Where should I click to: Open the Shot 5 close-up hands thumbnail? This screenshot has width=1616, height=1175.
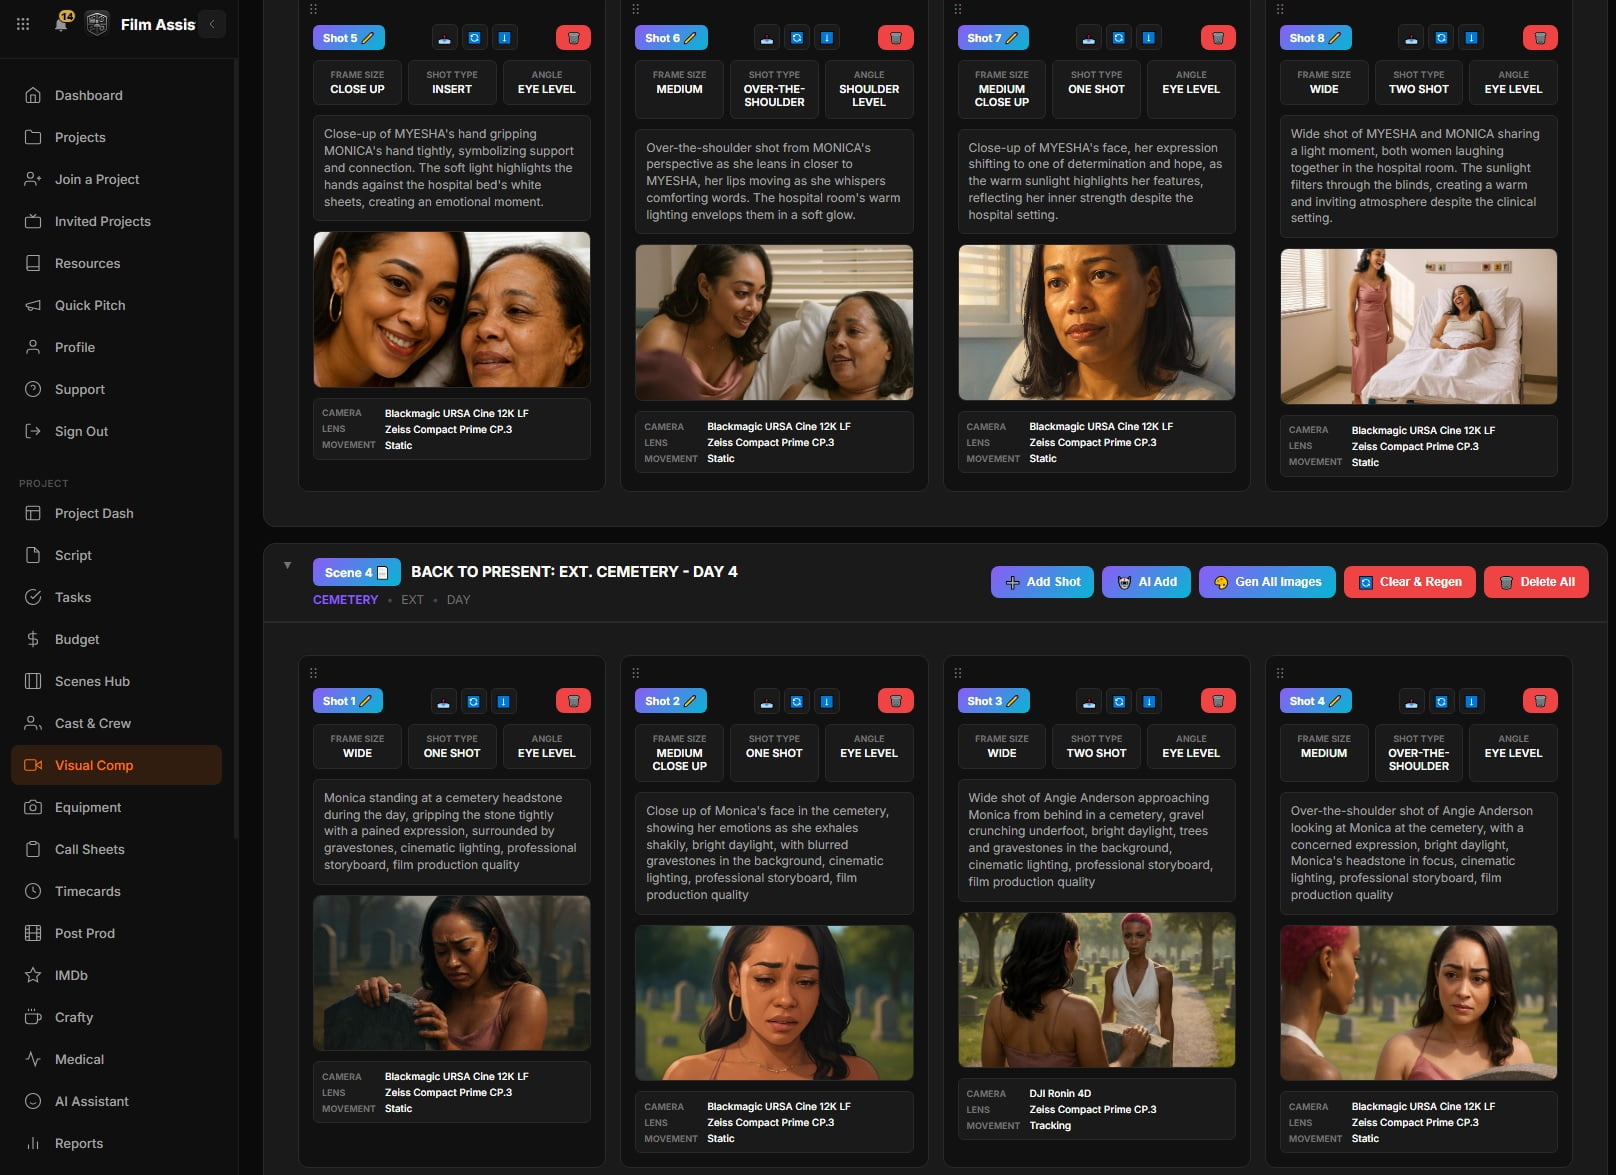coord(452,309)
